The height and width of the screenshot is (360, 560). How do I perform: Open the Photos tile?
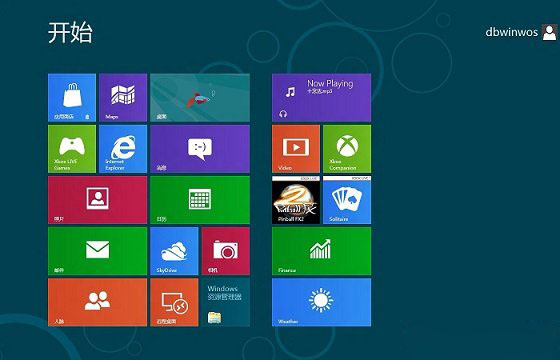pyautogui.click(x=98, y=200)
